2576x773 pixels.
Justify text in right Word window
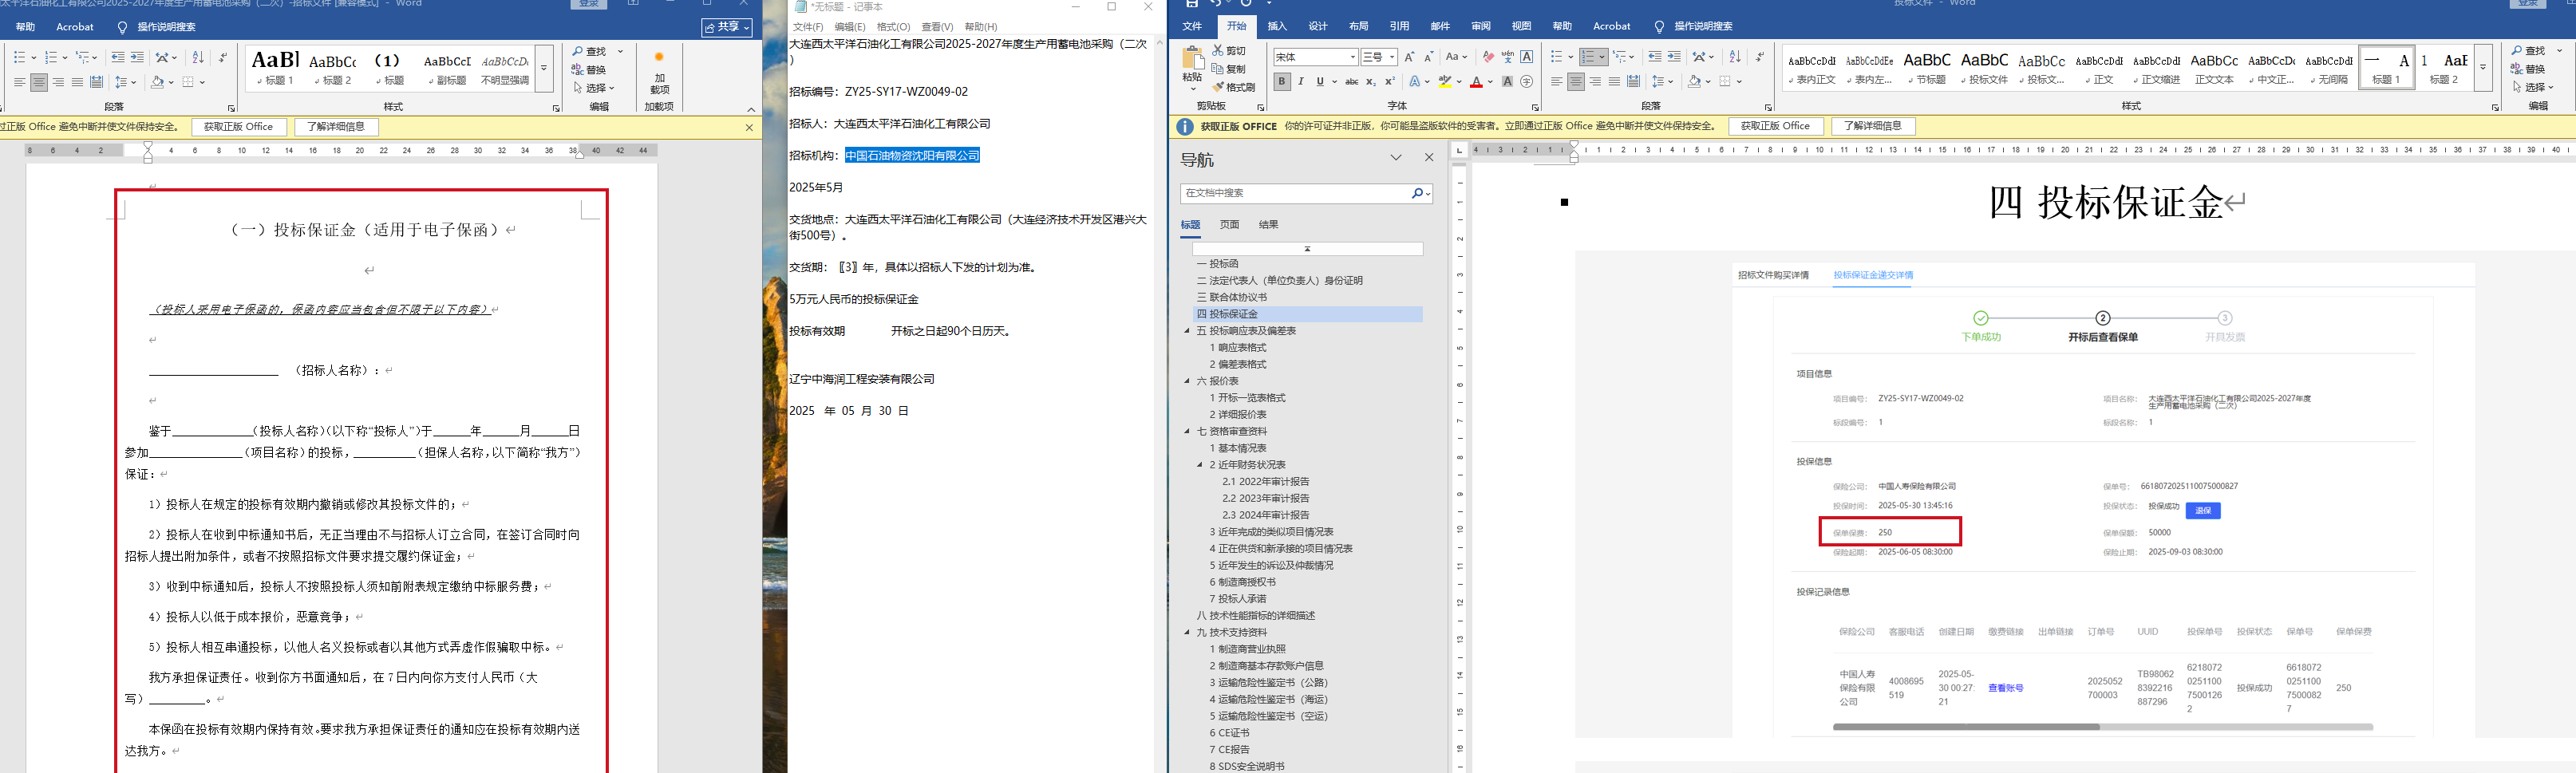(1614, 82)
